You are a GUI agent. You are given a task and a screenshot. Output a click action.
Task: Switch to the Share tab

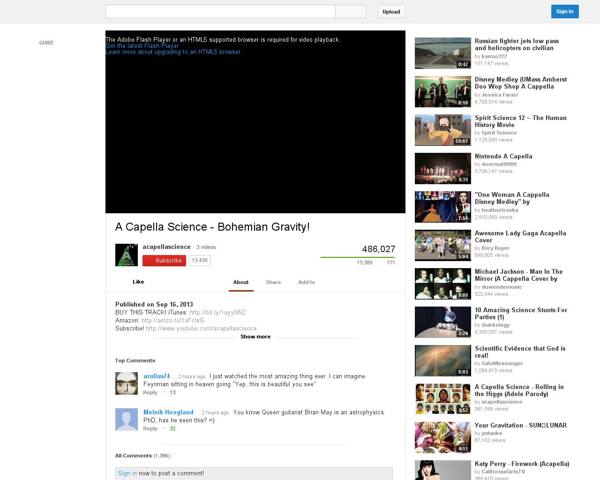click(273, 282)
